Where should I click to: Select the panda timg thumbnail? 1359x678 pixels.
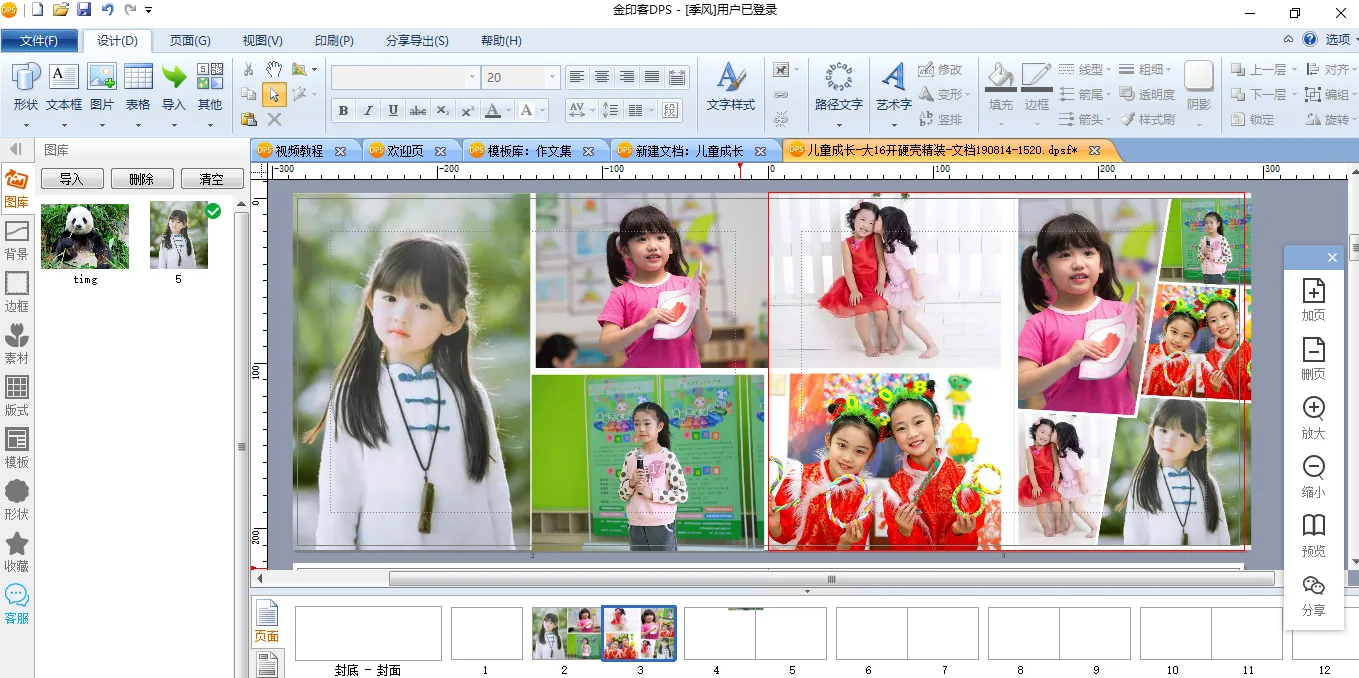click(x=85, y=236)
